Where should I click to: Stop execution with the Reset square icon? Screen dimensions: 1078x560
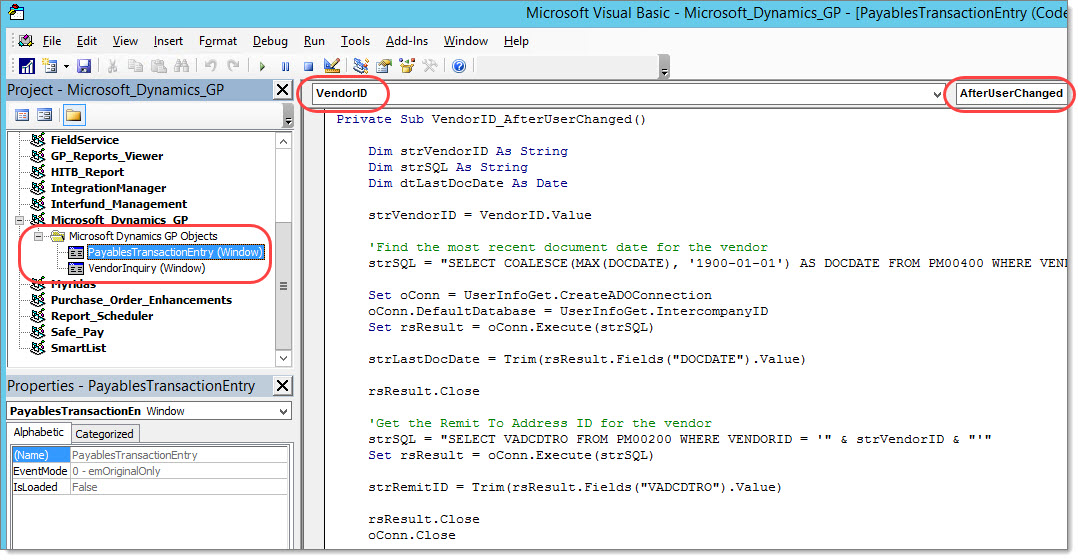coord(308,67)
